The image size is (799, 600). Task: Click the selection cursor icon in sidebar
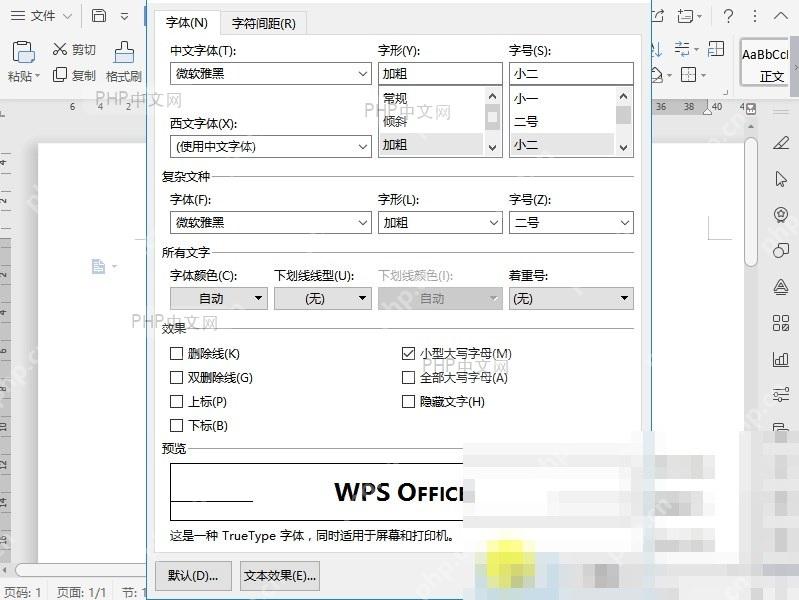781,179
